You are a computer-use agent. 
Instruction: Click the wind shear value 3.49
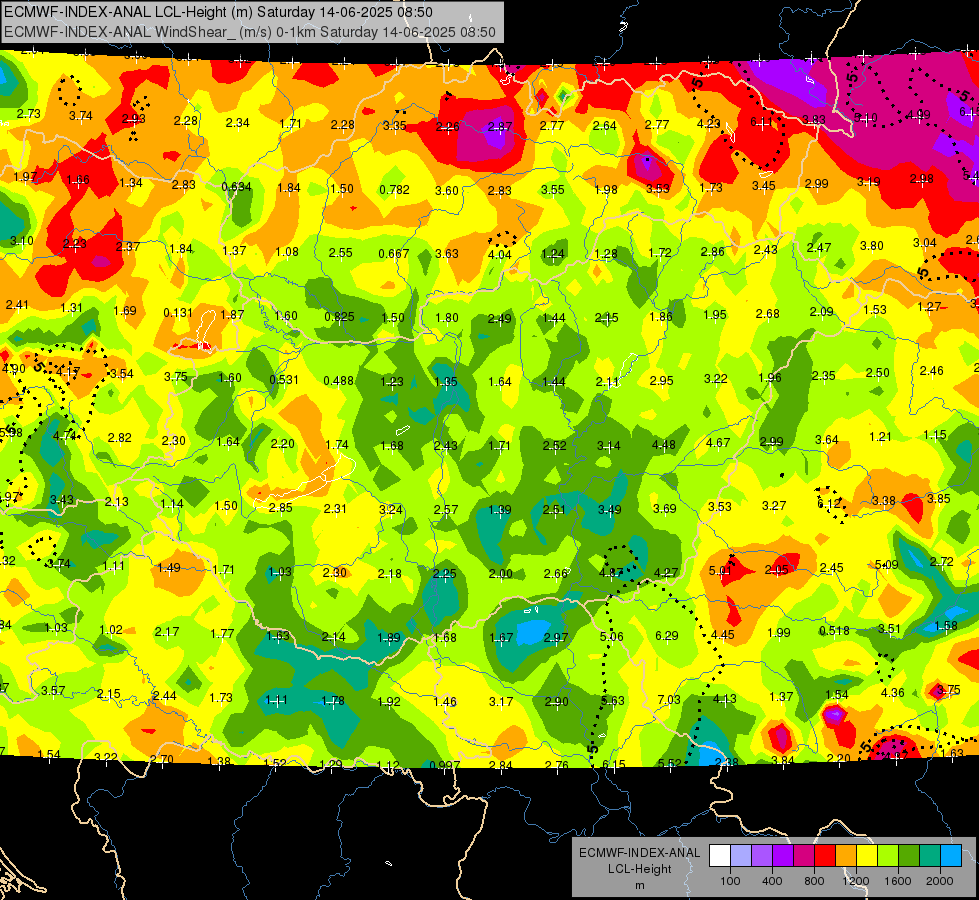click(x=609, y=510)
